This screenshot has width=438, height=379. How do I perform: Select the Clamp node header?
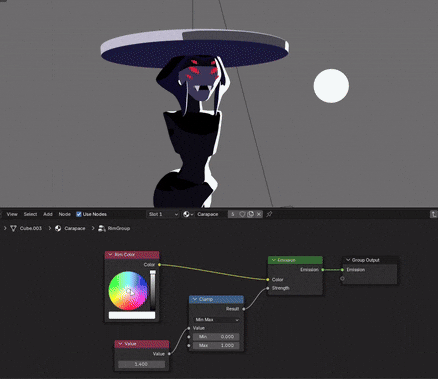(x=216, y=299)
